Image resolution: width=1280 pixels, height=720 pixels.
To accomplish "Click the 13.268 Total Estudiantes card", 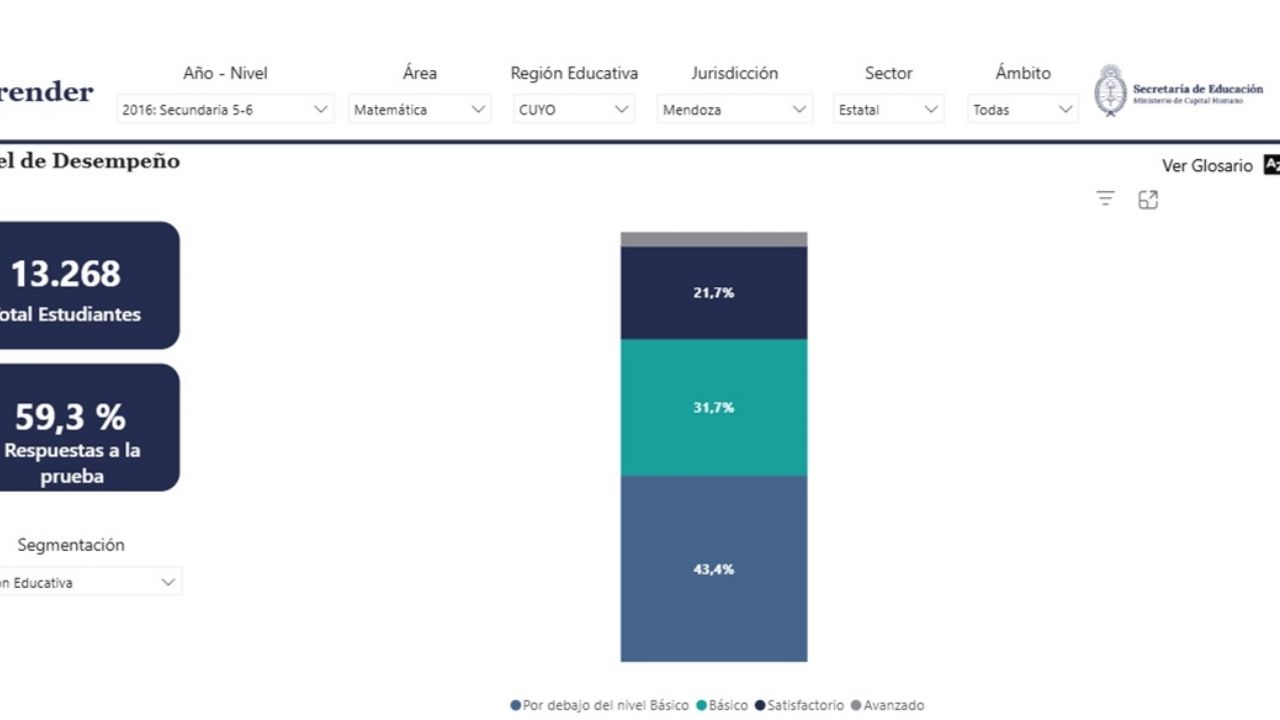I will click(80, 286).
